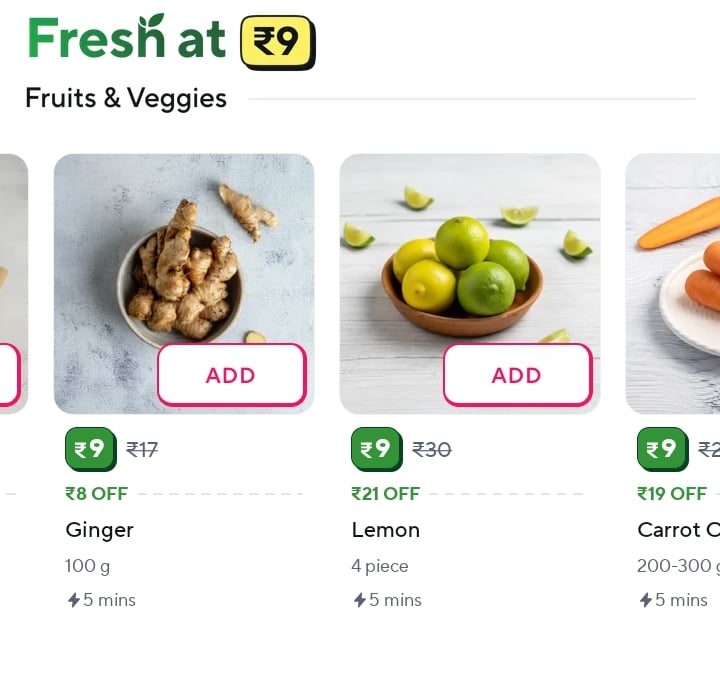Click the Fruits & Veggies section heading
The height and width of the screenshot is (699, 720).
[x=126, y=98]
